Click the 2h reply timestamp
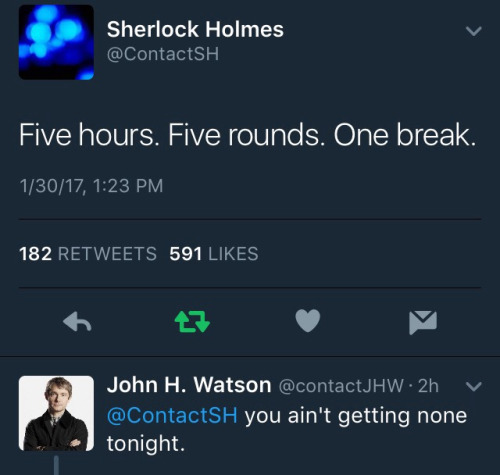Image resolution: width=500 pixels, height=475 pixels. pyautogui.click(x=428, y=386)
